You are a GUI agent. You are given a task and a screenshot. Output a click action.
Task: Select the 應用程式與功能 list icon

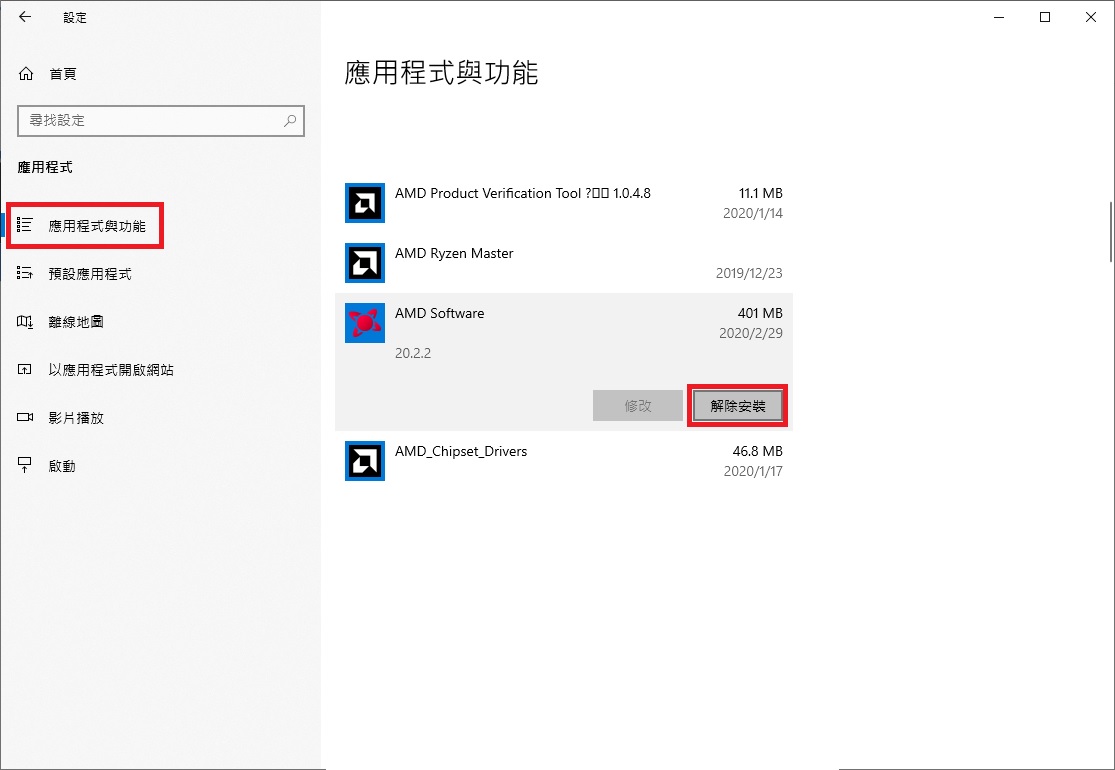click(25, 225)
